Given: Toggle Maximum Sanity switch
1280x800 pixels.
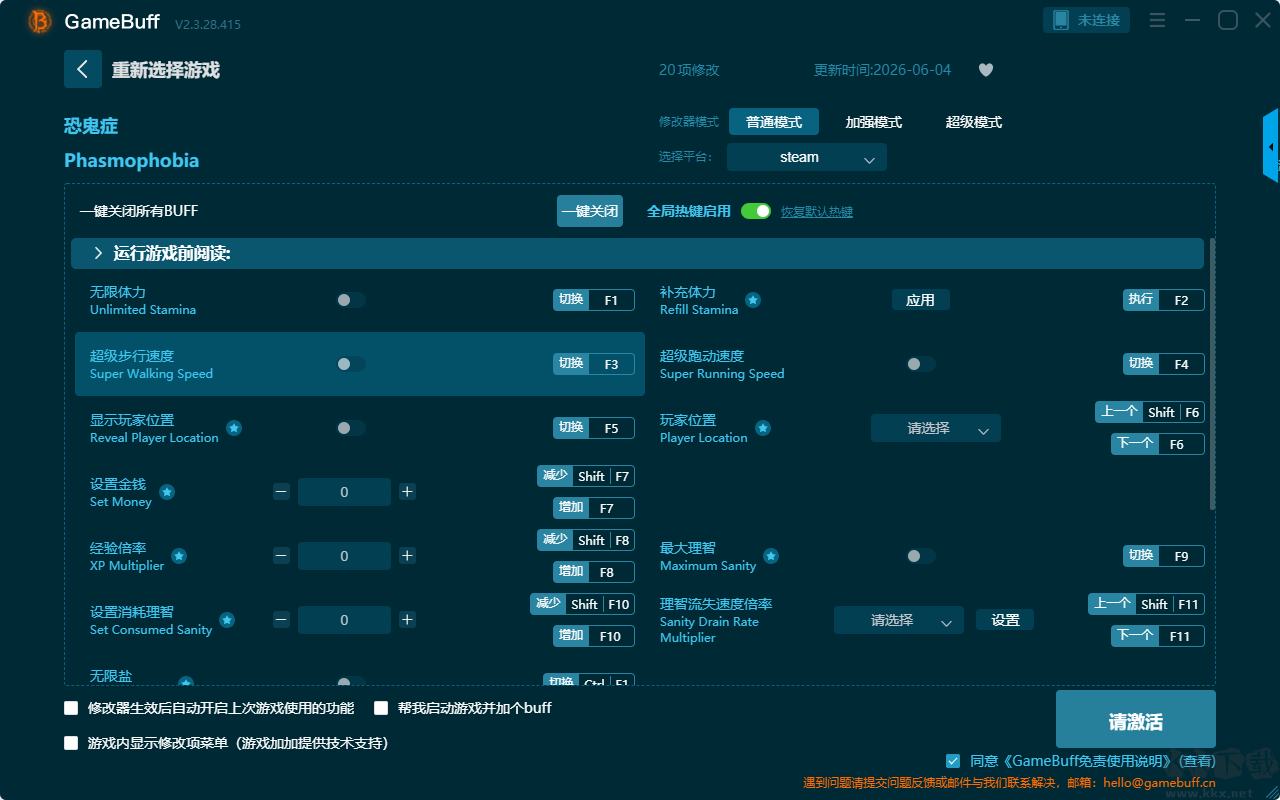Looking at the screenshot, I should coord(920,556).
